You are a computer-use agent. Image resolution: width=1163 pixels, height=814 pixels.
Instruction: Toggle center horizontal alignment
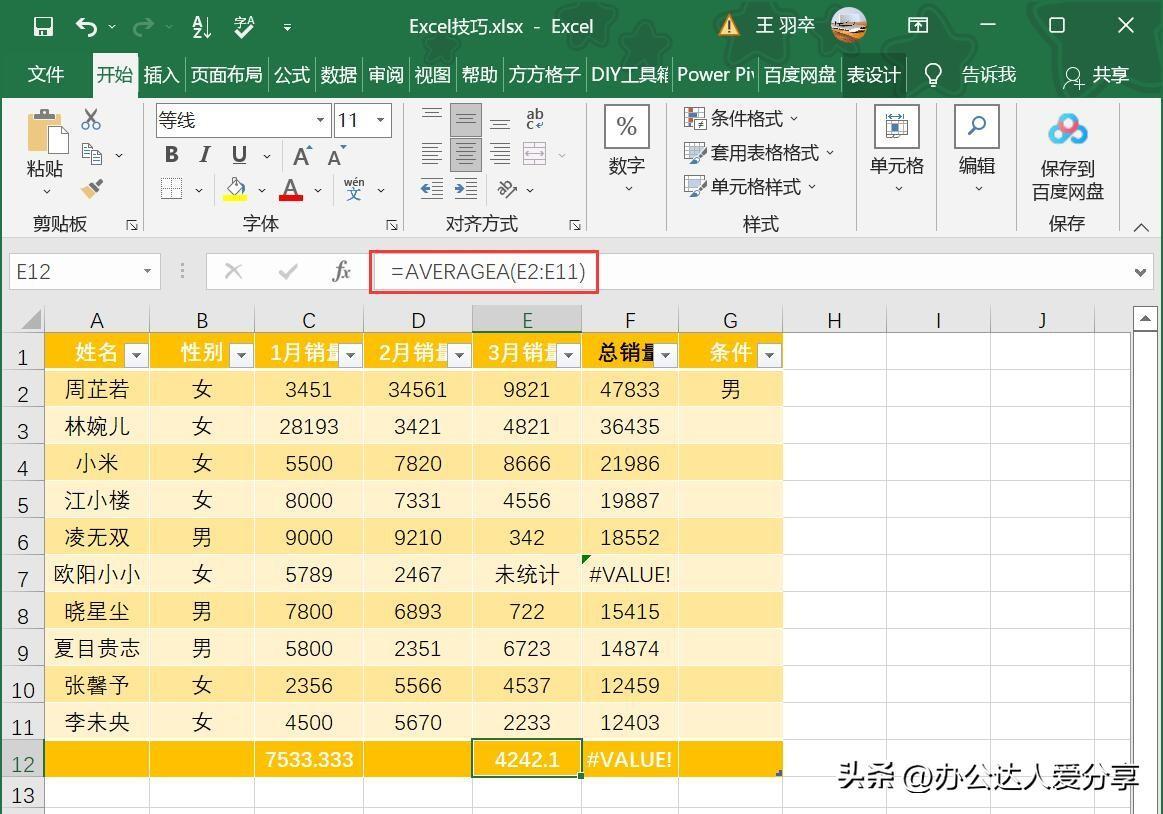466,154
